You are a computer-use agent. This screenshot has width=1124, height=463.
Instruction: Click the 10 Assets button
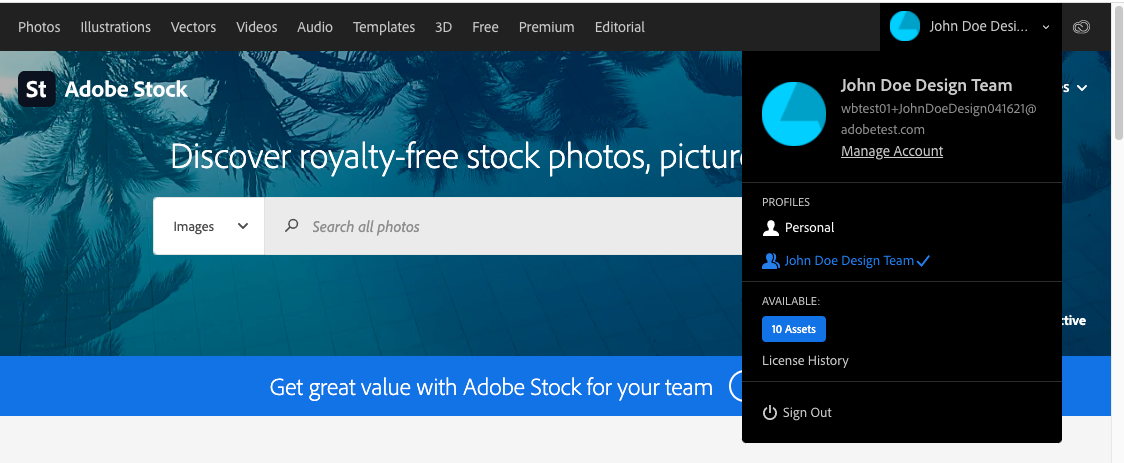click(794, 329)
